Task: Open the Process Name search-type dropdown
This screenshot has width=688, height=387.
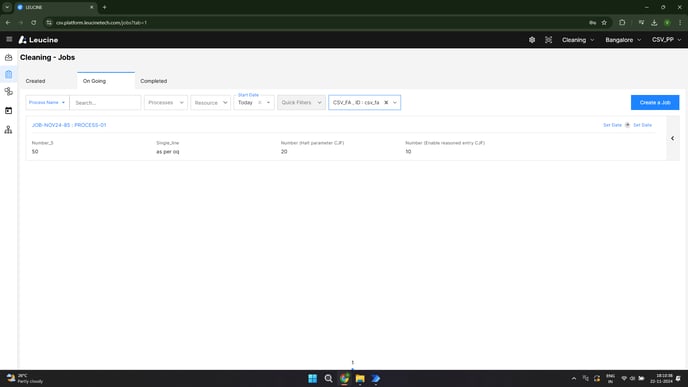Action: (x=47, y=103)
